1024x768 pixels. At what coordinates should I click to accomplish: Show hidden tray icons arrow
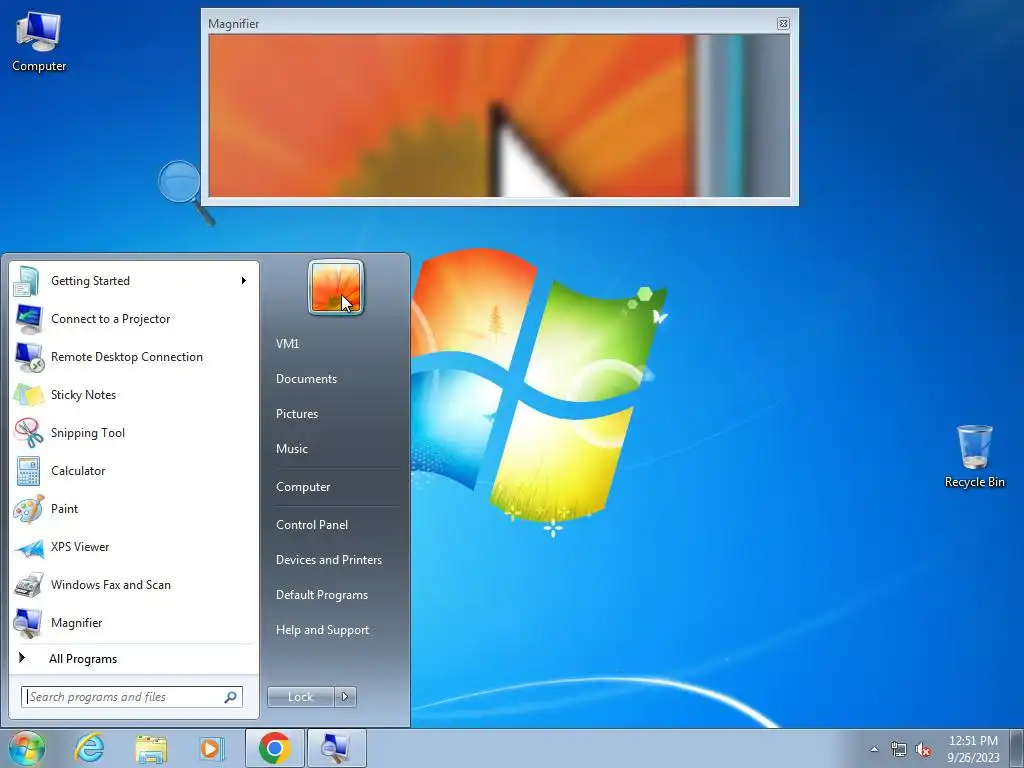874,749
